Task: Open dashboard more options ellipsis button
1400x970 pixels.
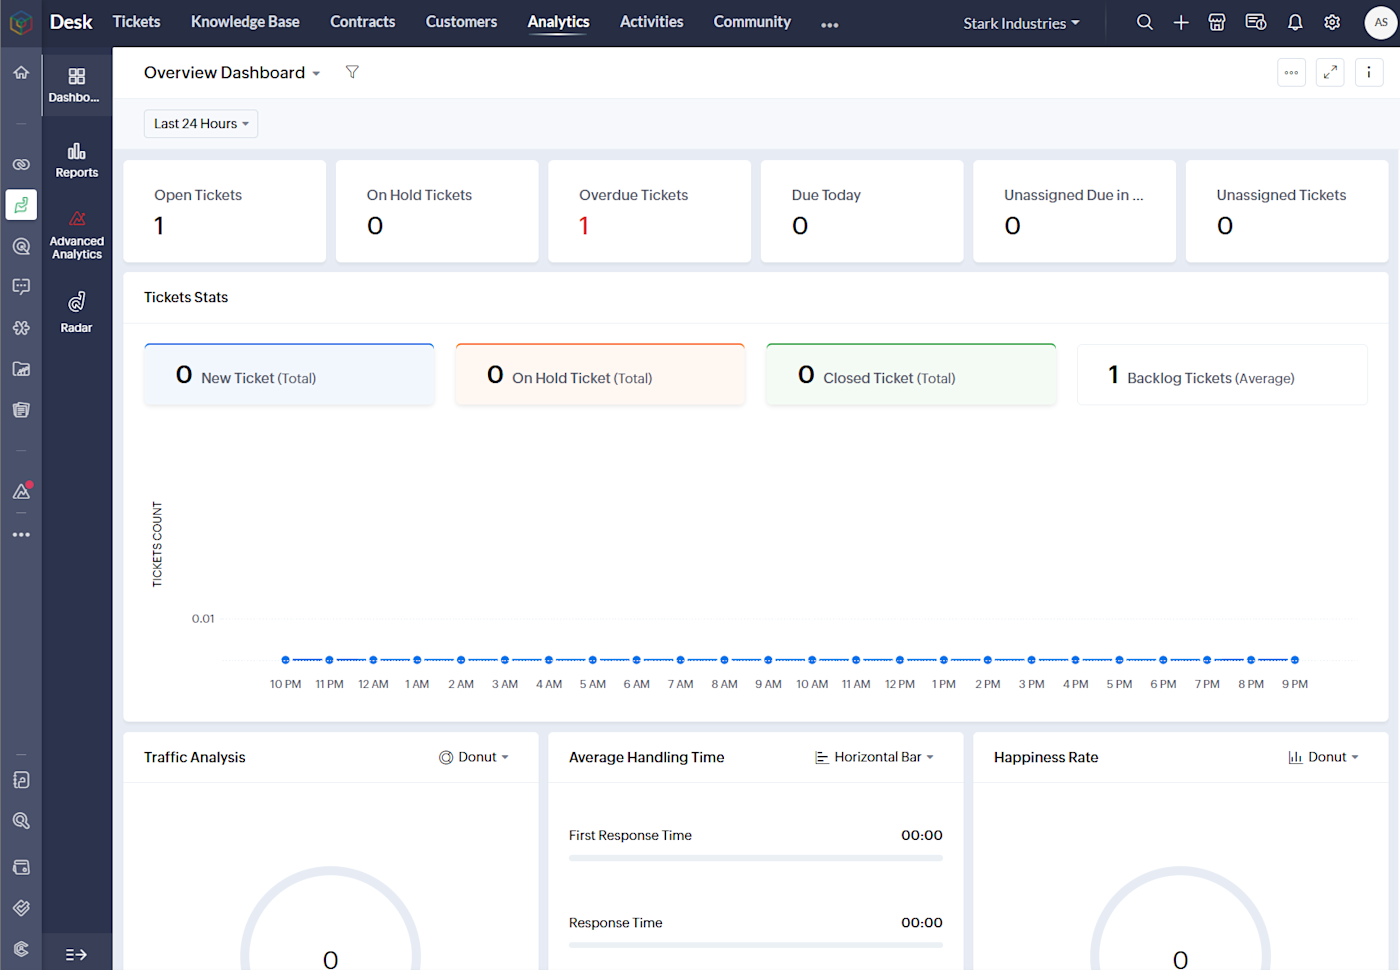Action: pyautogui.click(x=1292, y=72)
